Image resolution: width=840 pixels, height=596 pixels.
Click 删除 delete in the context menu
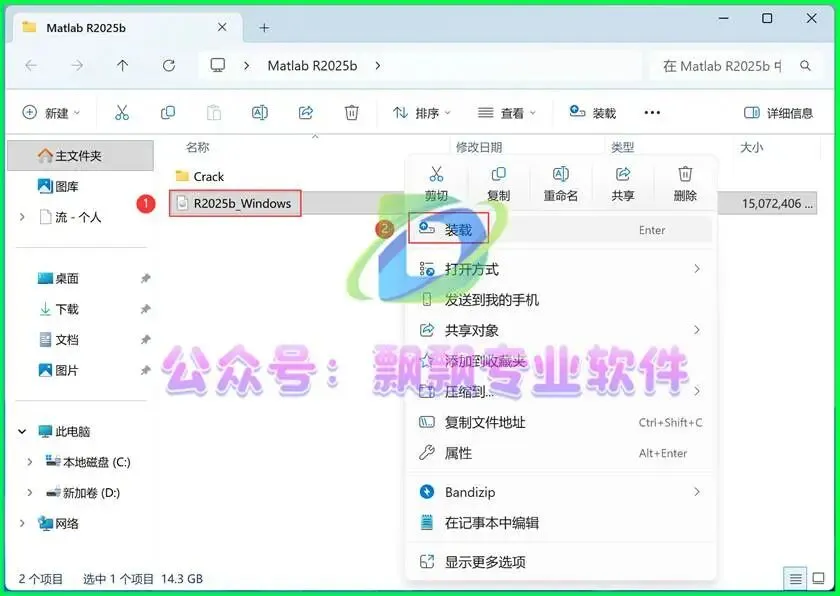685,184
